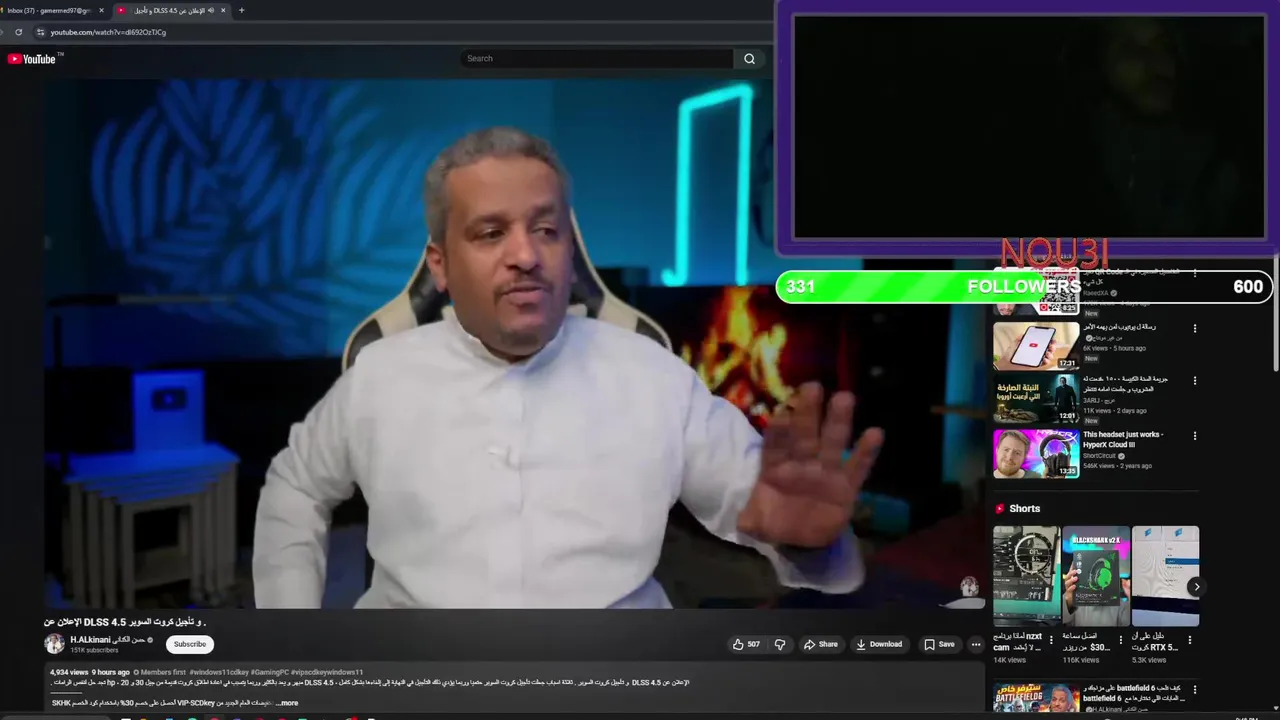Open options menu for 17:31 video

(1194, 328)
